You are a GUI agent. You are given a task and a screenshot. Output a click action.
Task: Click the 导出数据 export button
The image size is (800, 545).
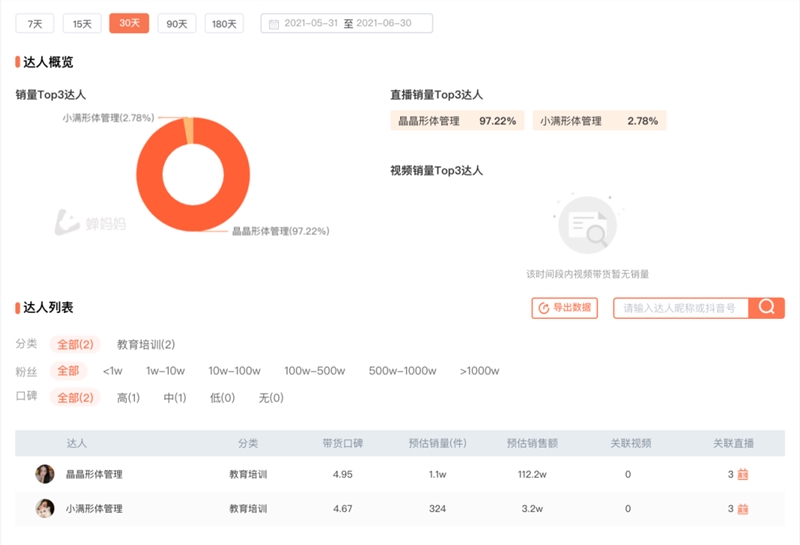[x=564, y=308]
